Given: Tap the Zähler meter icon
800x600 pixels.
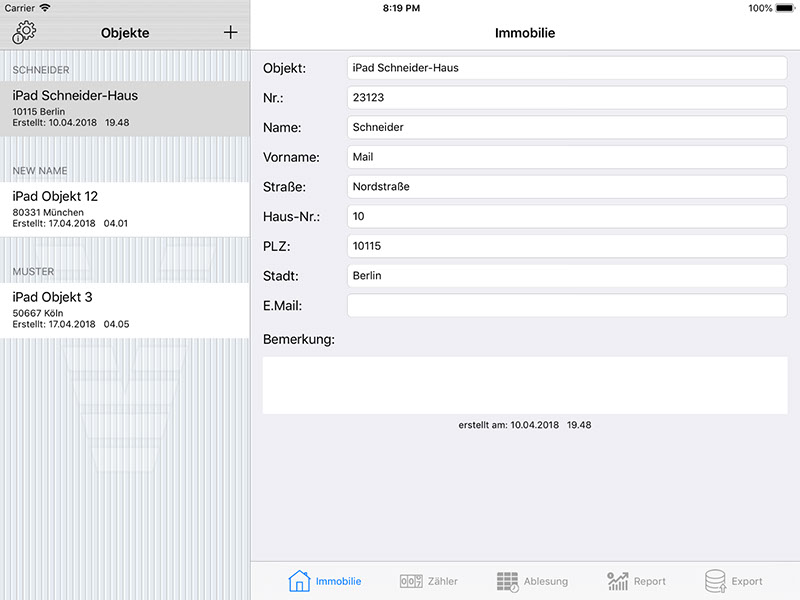Looking at the screenshot, I should (x=411, y=581).
